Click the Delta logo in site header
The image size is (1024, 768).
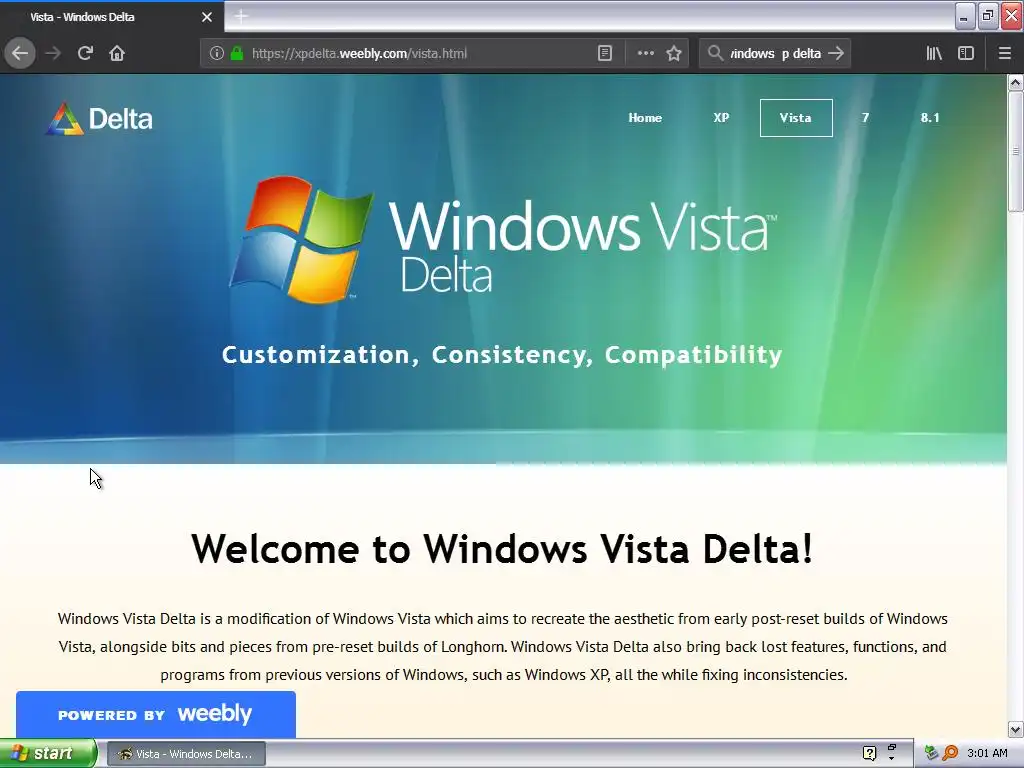point(99,119)
